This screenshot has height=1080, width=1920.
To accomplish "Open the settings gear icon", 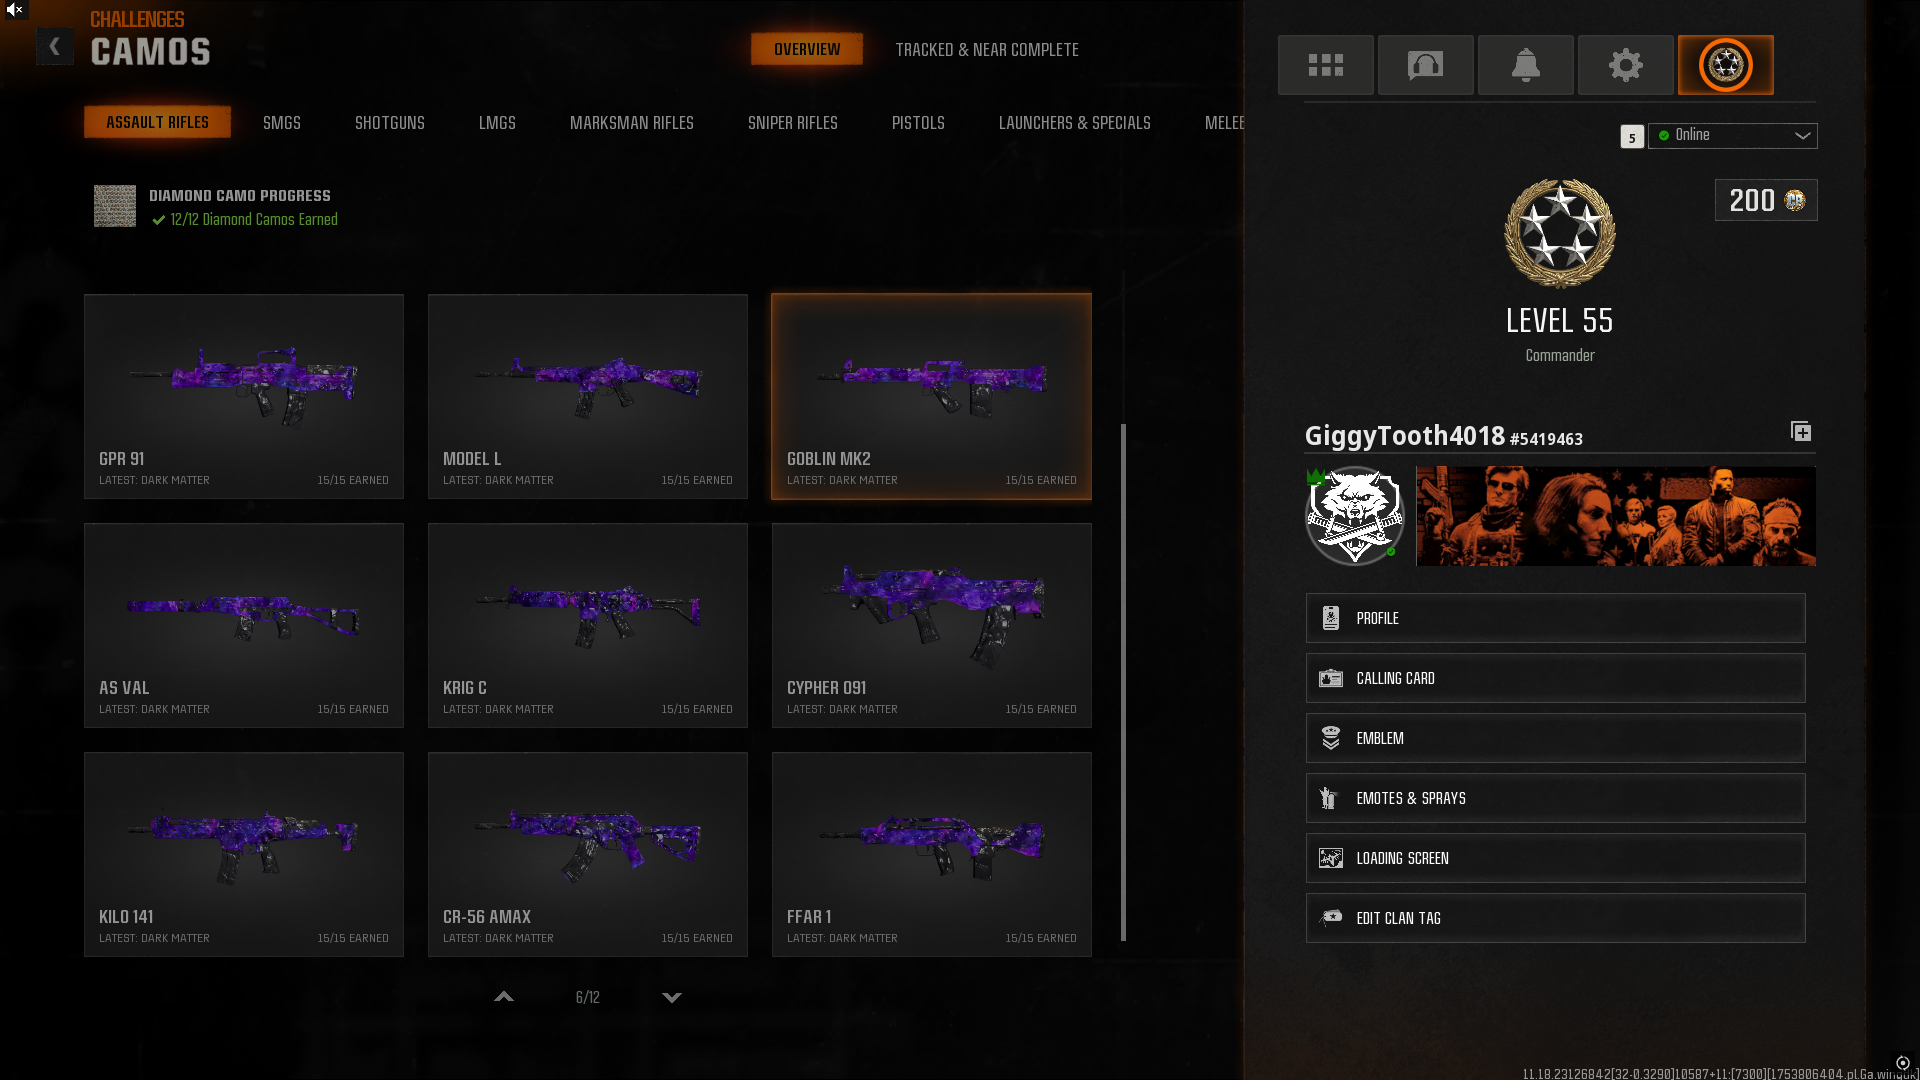I will tap(1625, 65).
